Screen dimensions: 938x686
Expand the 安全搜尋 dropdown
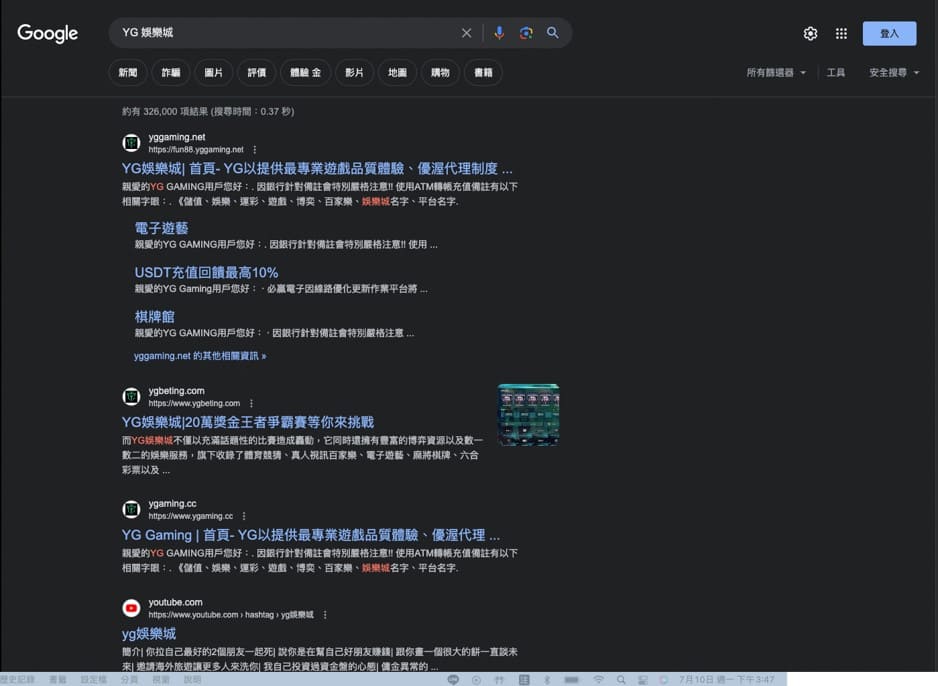[x=894, y=72]
